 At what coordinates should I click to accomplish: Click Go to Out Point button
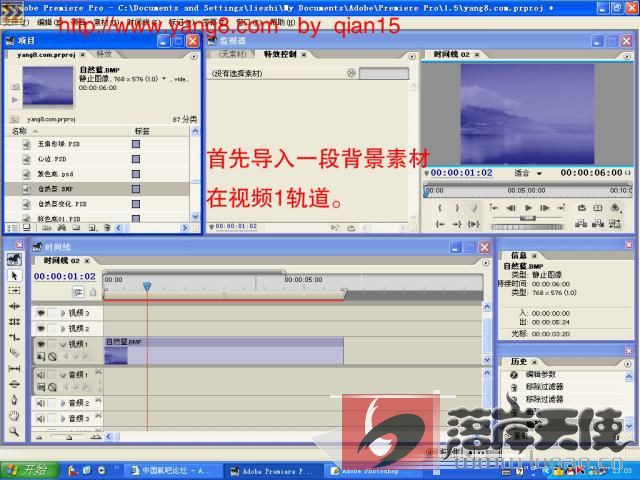click(457, 224)
